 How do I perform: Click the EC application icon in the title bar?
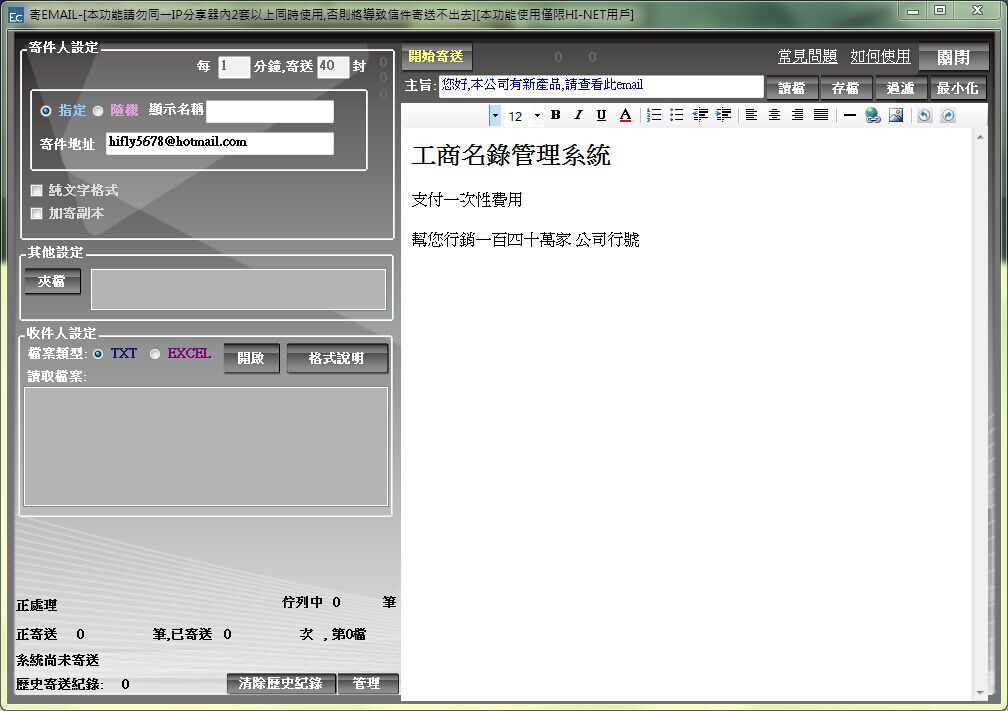pyautogui.click(x=16, y=15)
